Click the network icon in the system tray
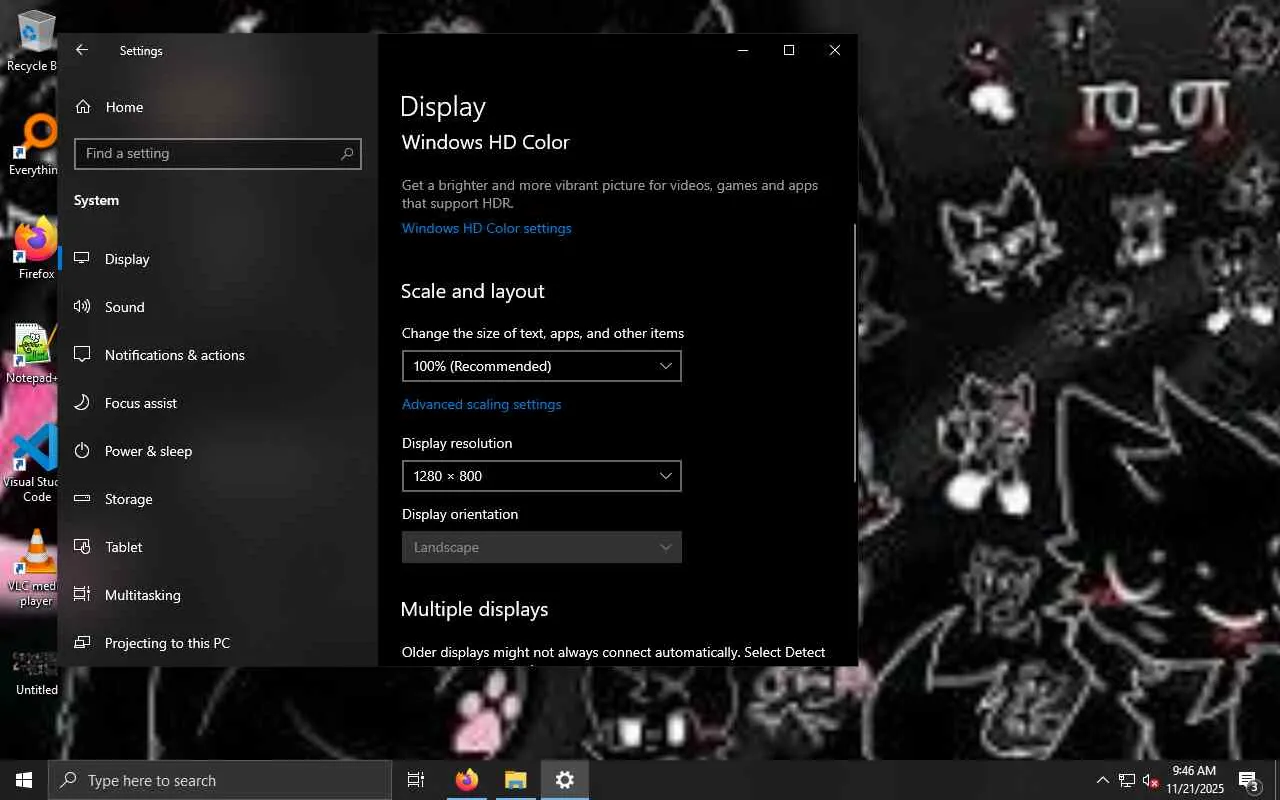Image resolution: width=1280 pixels, height=800 pixels. point(1127,780)
